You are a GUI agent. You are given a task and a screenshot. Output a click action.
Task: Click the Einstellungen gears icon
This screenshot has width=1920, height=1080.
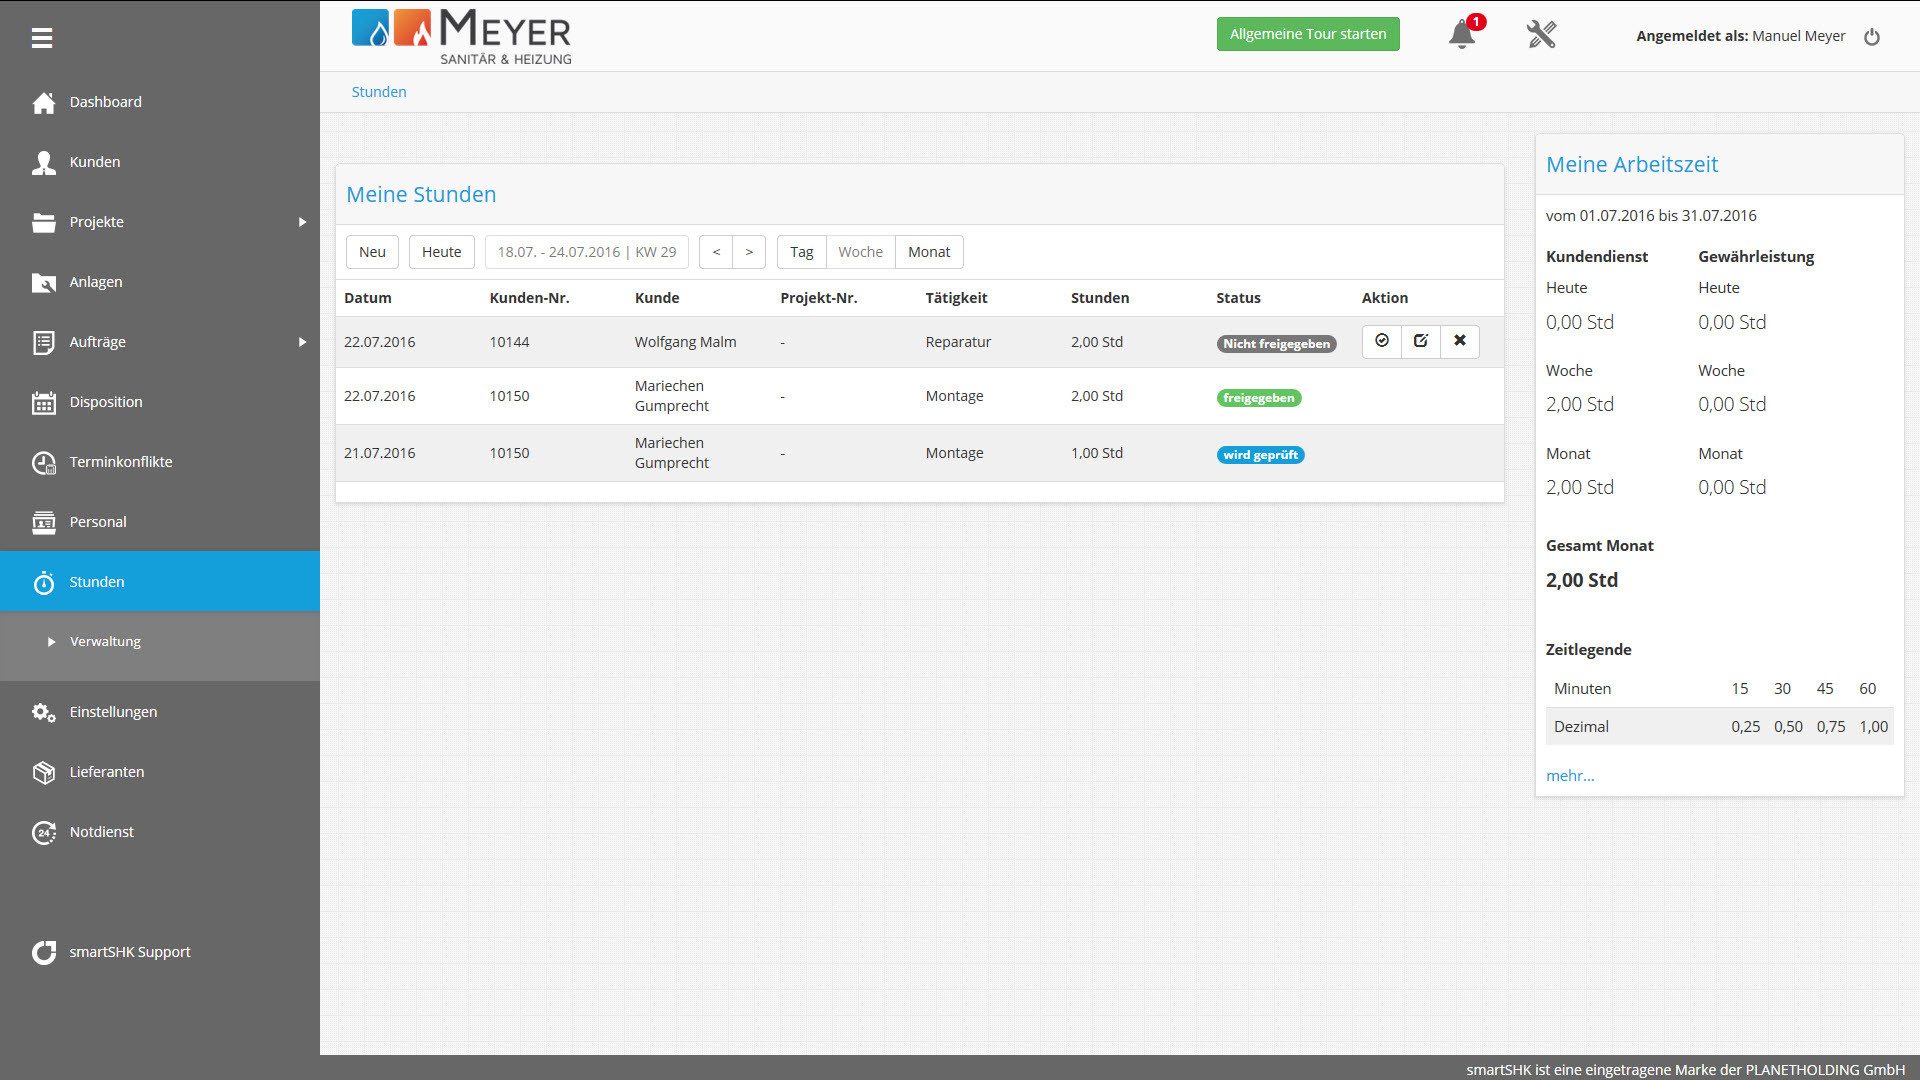[x=43, y=712]
